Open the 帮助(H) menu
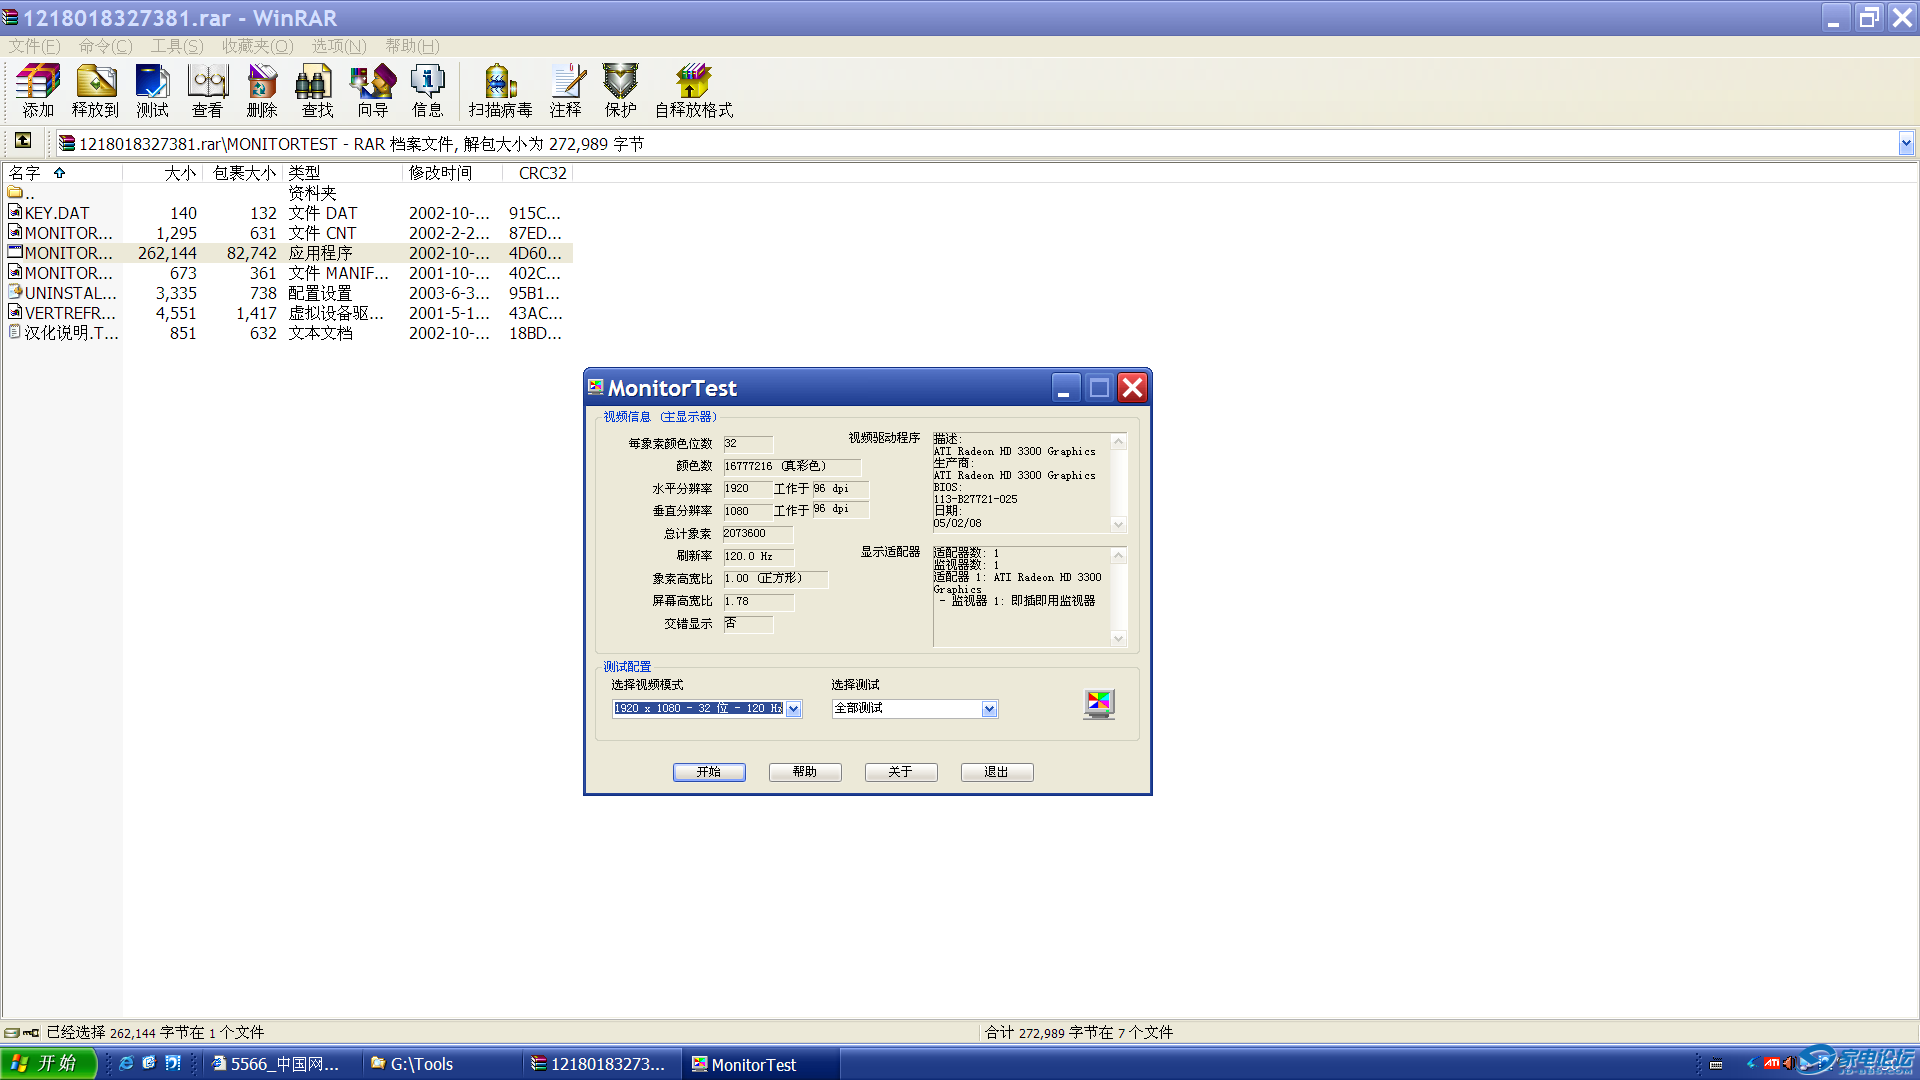The width and height of the screenshot is (1920, 1080). click(x=412, y=46)
